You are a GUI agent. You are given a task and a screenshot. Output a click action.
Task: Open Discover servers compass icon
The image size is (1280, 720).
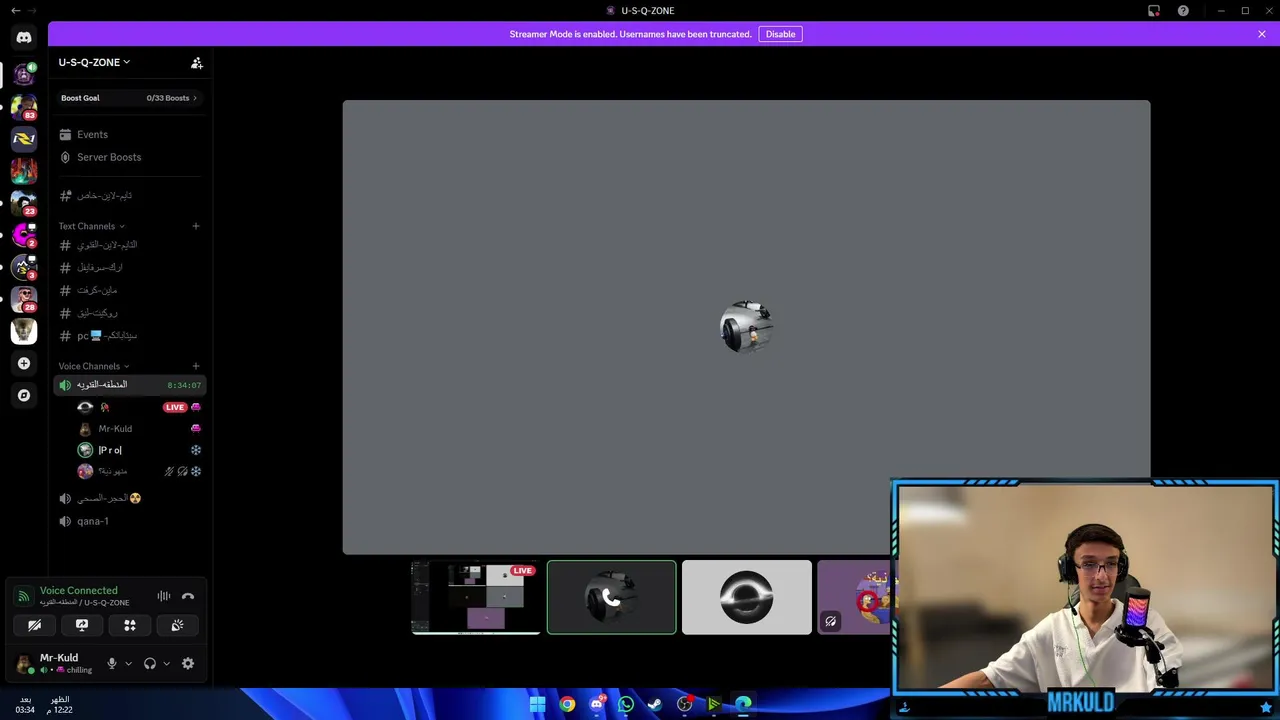(x=24, y=395)
